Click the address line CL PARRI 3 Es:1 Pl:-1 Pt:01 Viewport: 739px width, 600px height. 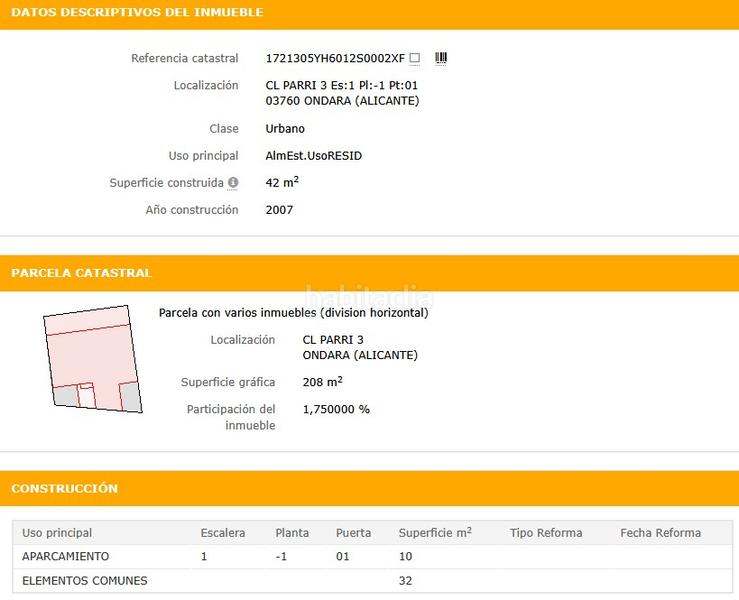(x=342, y=85)
